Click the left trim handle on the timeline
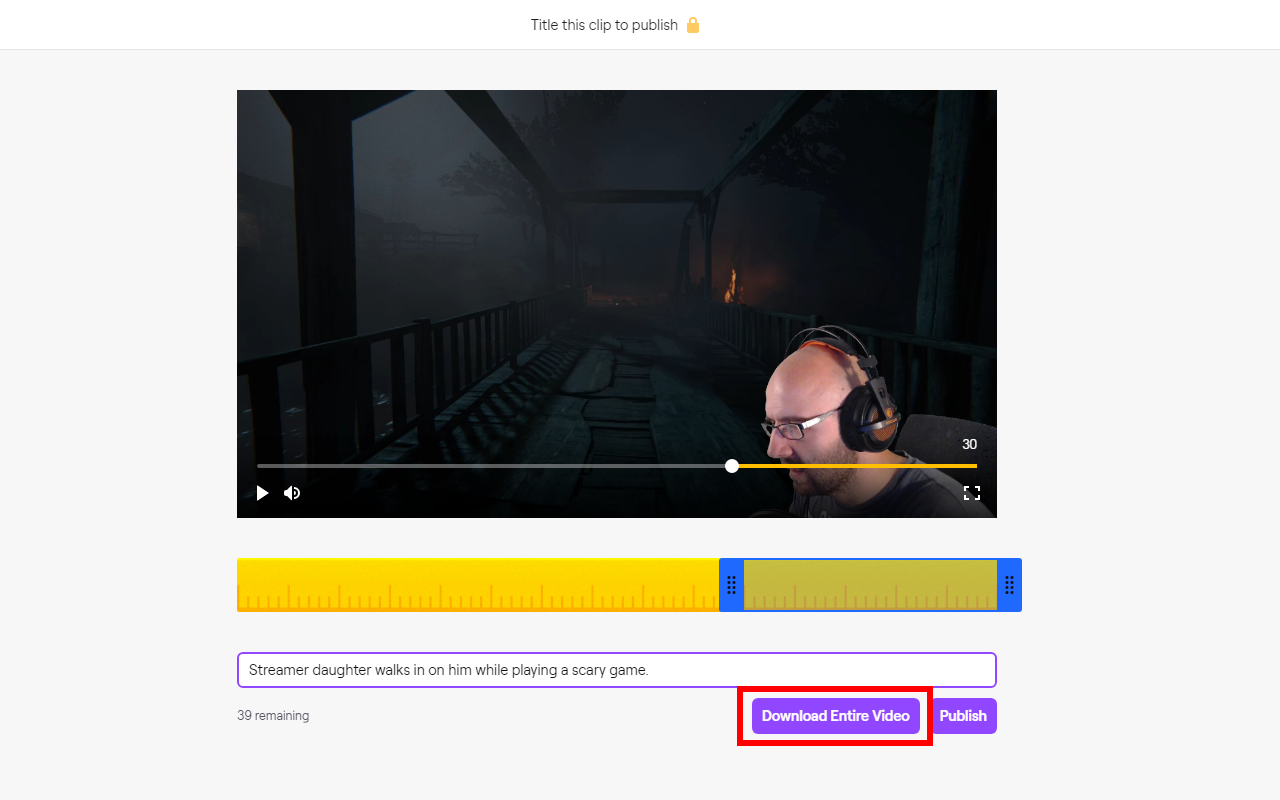This screenshot has height=800, width=1280. pos(731,585)
